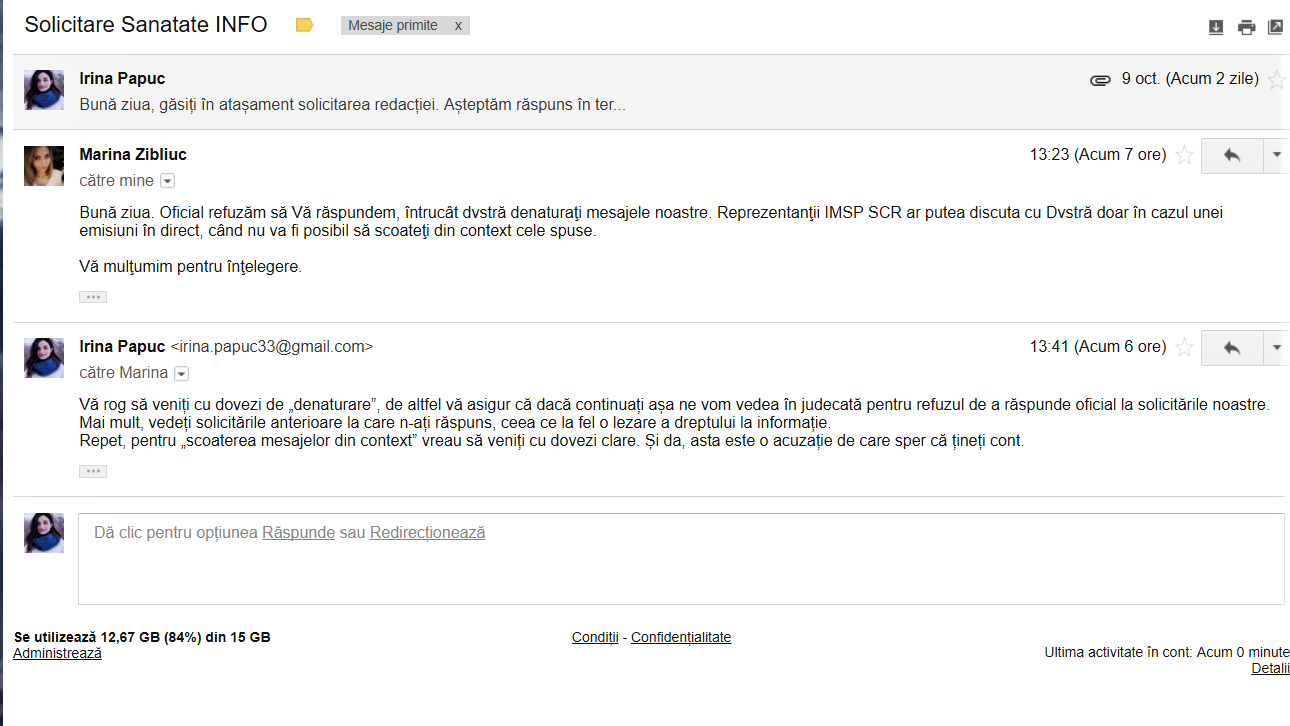Image resolution: width=1290 pixels, height=726 pixels.
Task: Open the Administrează storage link
Action: (57, 653)
